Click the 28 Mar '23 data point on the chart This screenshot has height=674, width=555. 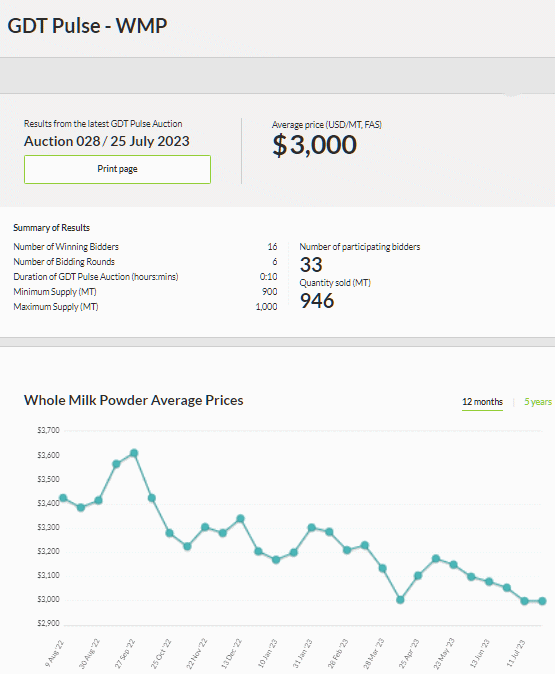tap(383, 568)
